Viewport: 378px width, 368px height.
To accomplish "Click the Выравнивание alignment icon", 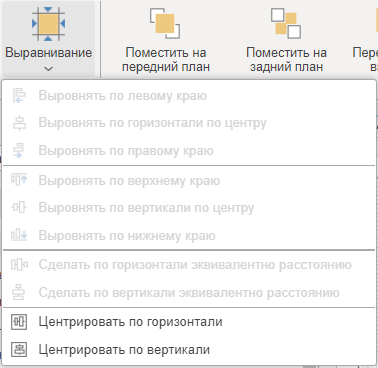I will pyautogui.click(x=48, y=23).
